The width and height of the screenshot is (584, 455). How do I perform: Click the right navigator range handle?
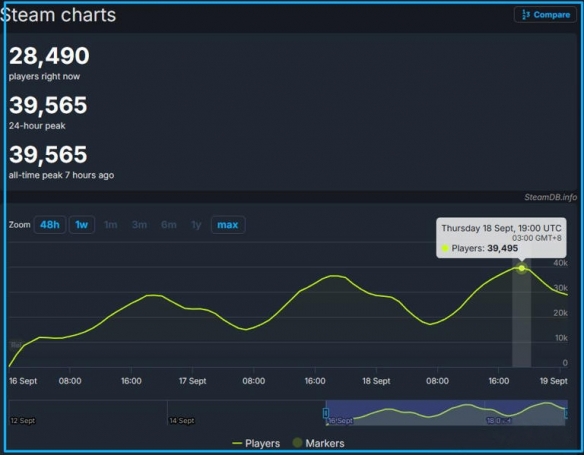(x=566, y=413)
